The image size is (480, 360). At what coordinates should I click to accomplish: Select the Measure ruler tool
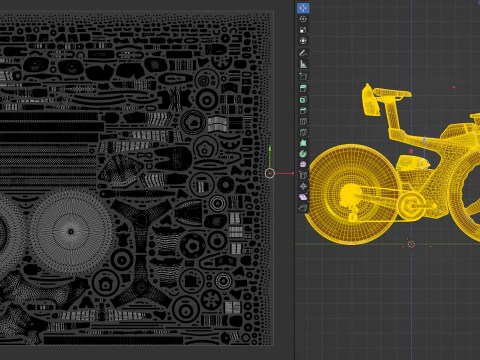[303, 64]
